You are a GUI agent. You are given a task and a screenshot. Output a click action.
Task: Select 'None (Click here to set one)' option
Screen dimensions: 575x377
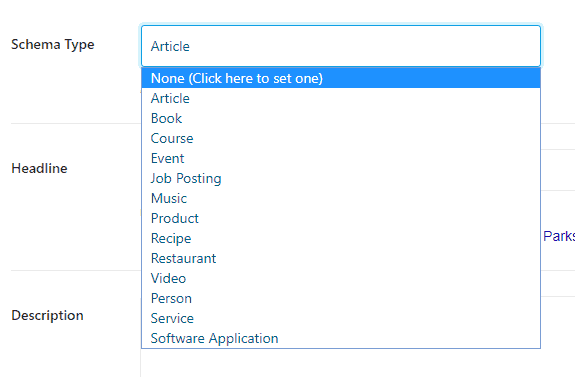[341, 78]
